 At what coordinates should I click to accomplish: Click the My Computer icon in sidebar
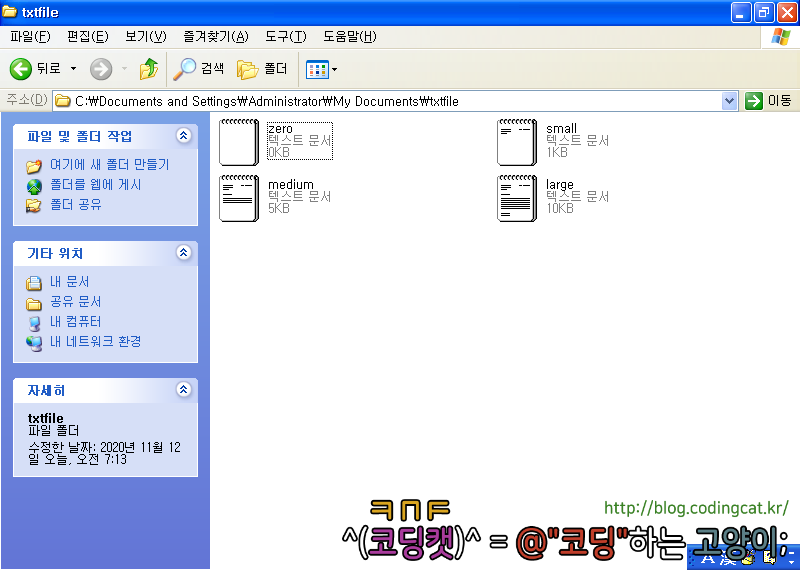tap(34, 324)
